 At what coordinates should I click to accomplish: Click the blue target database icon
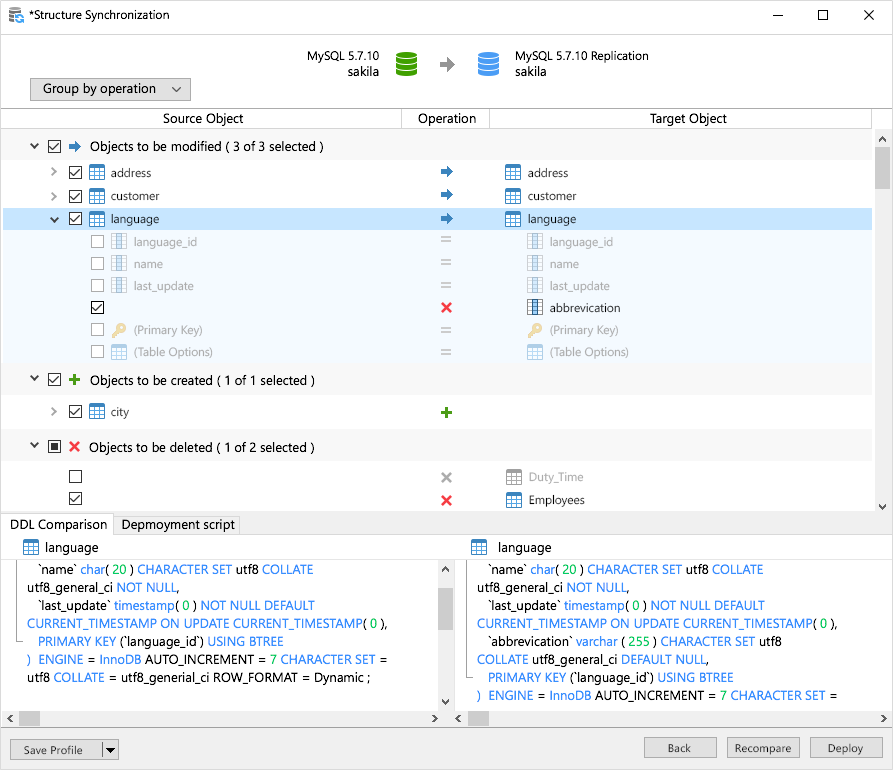coord(488,64)
